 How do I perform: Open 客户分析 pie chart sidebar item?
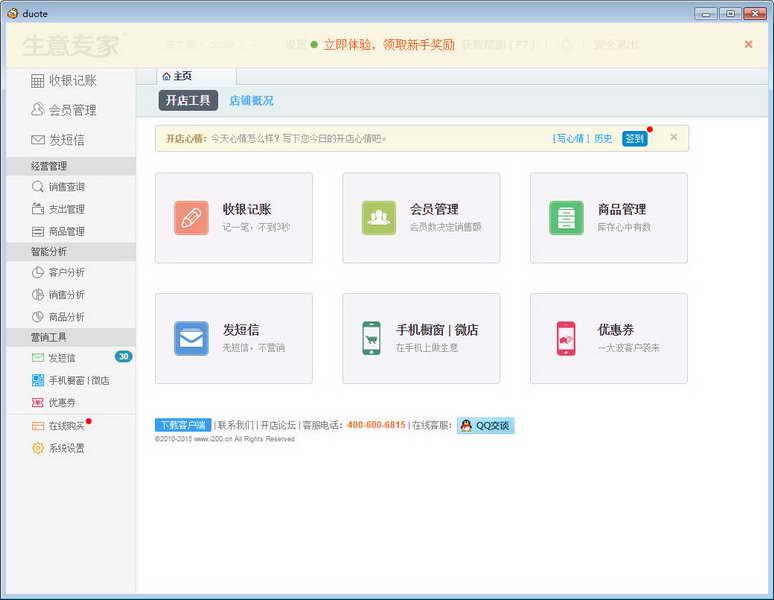[x=58, y=272]
